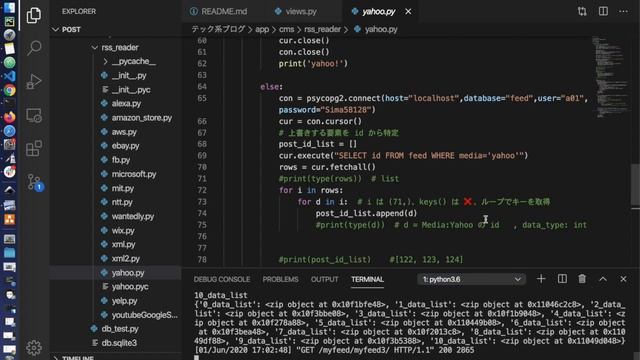
Task: Open the Search view in activity bar
Action: click(x=33, y=48)
